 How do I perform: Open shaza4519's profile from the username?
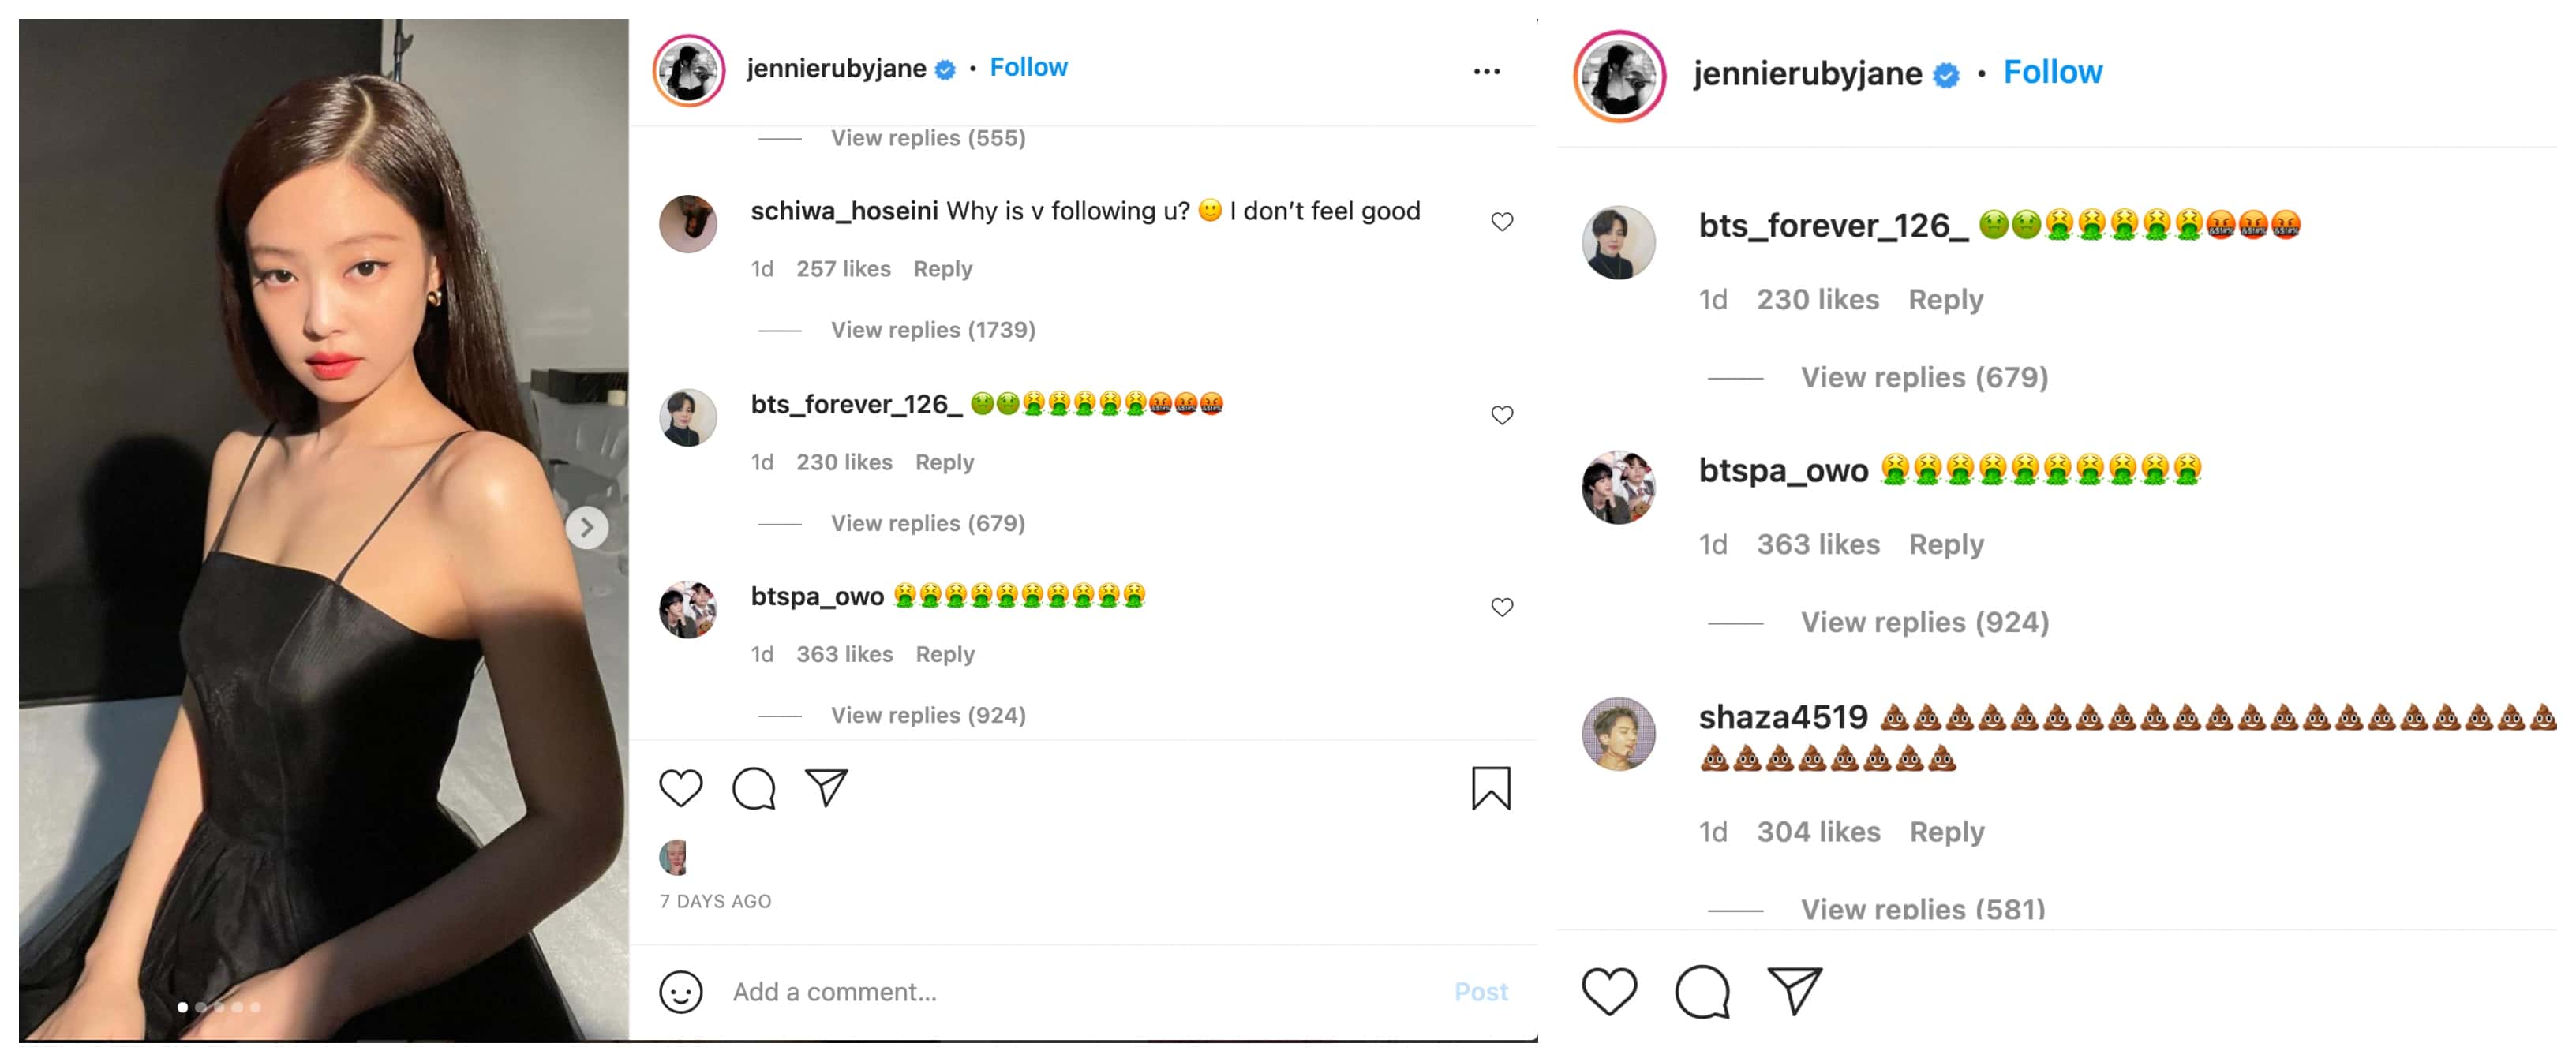[x=1782, y=717]
